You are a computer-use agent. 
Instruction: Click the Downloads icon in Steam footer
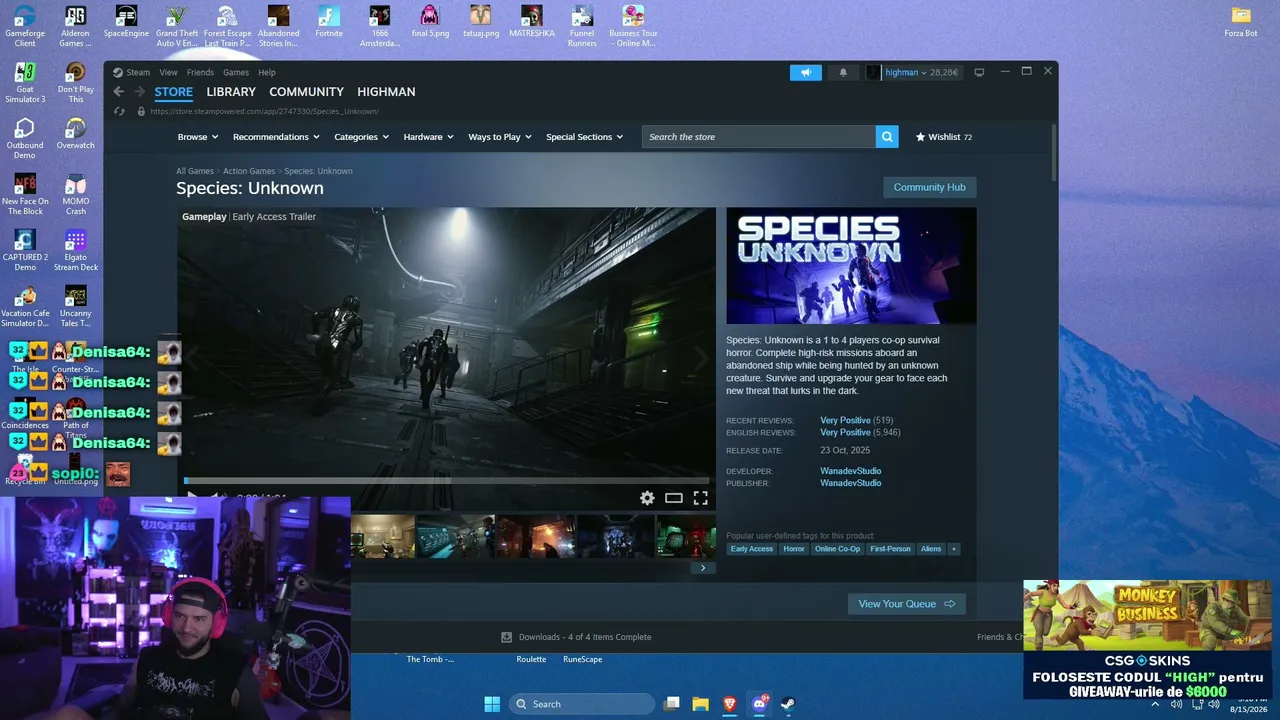(507, 637)
